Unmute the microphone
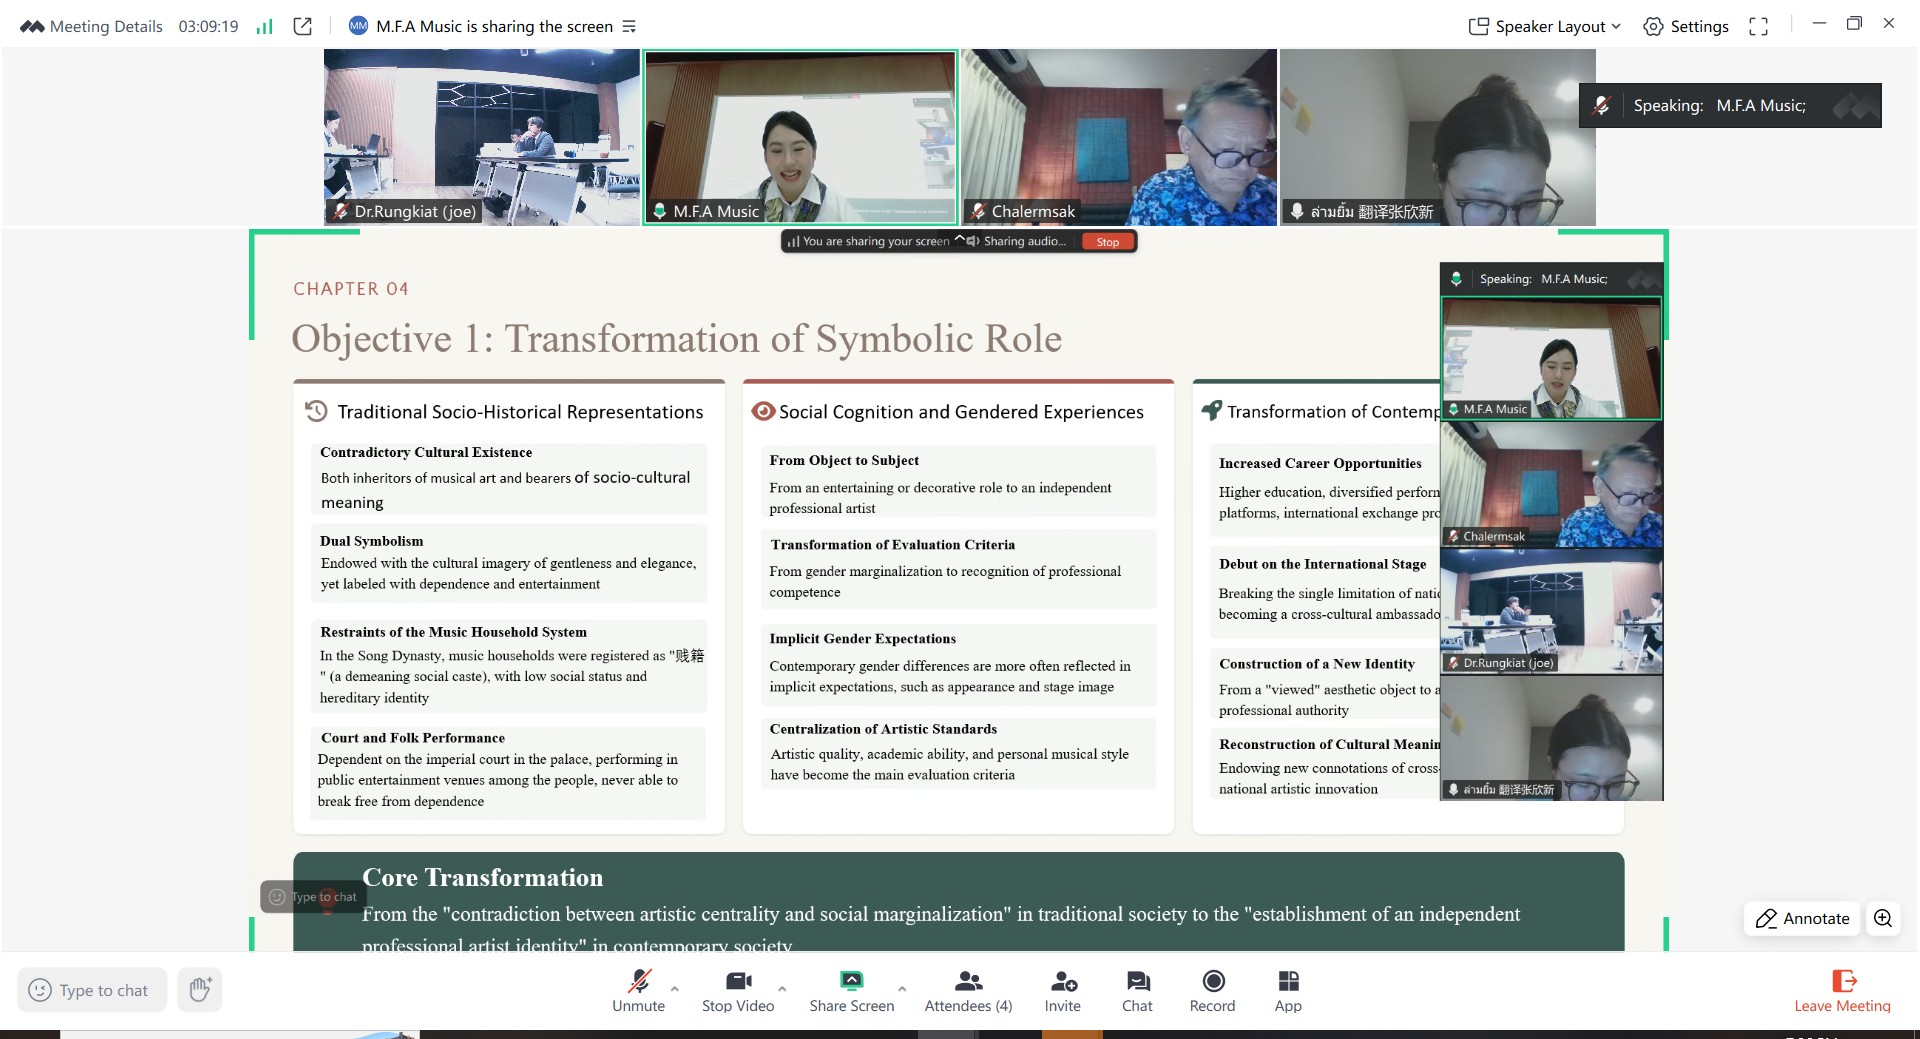 pos(638,991)
